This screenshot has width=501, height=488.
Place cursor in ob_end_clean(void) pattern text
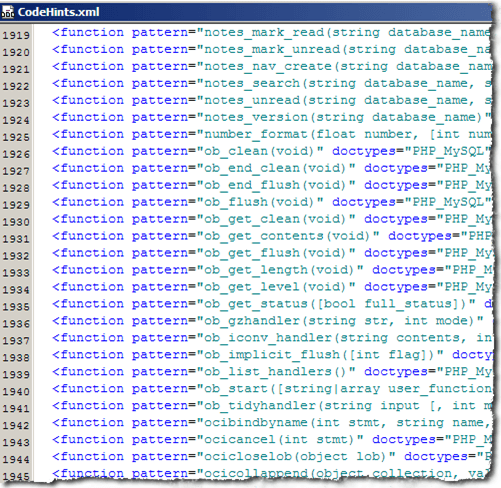[276, 169]
